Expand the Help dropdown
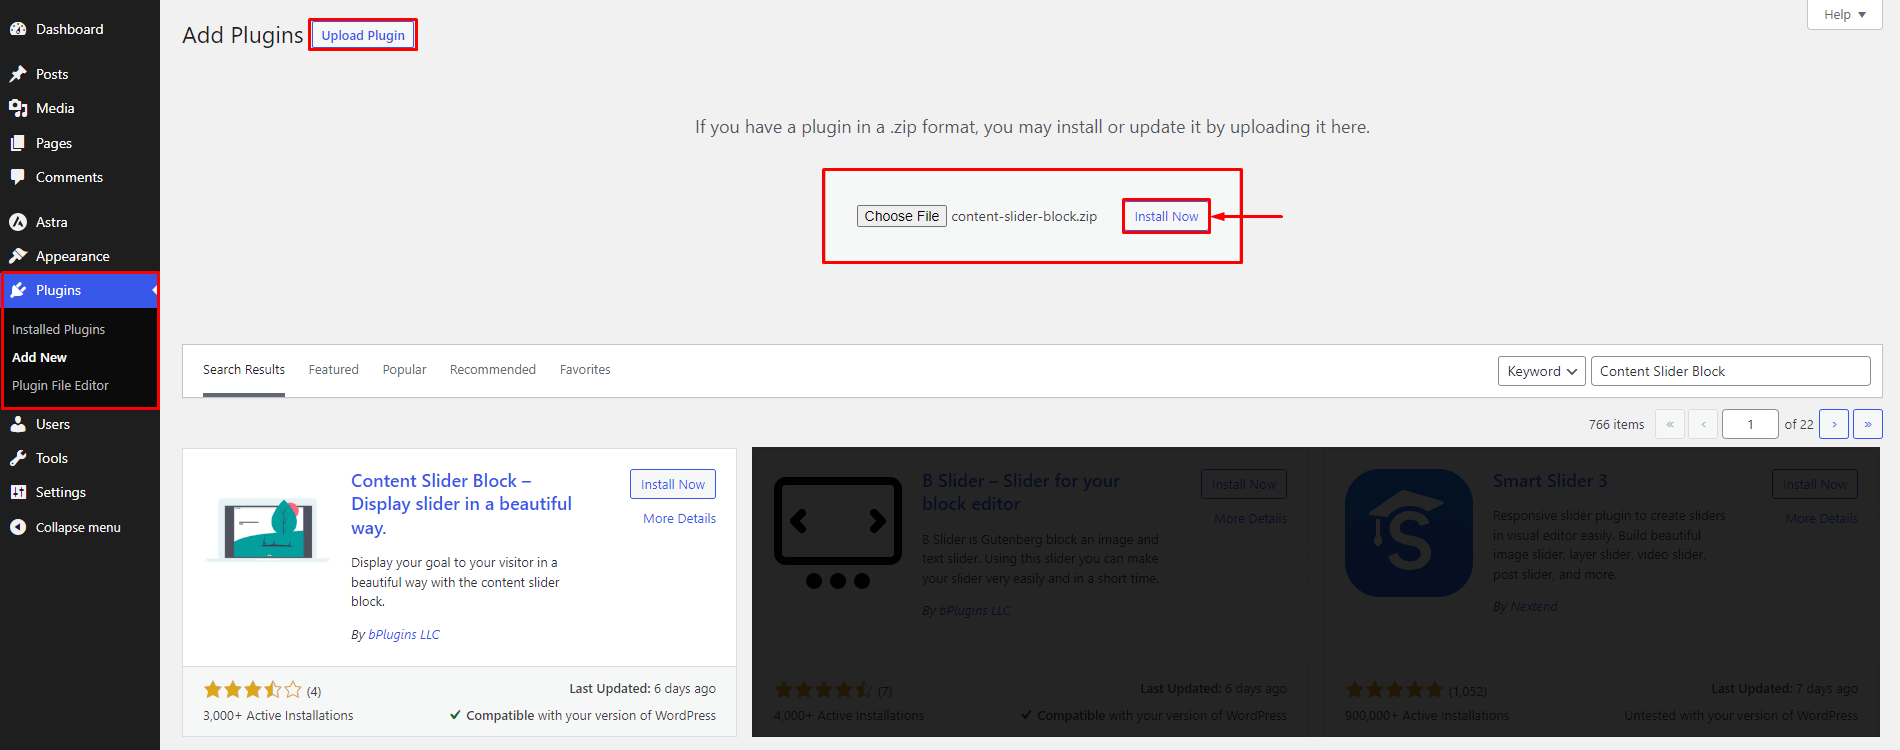This screenshot has height=750, width=1900. click(1845, 14)
